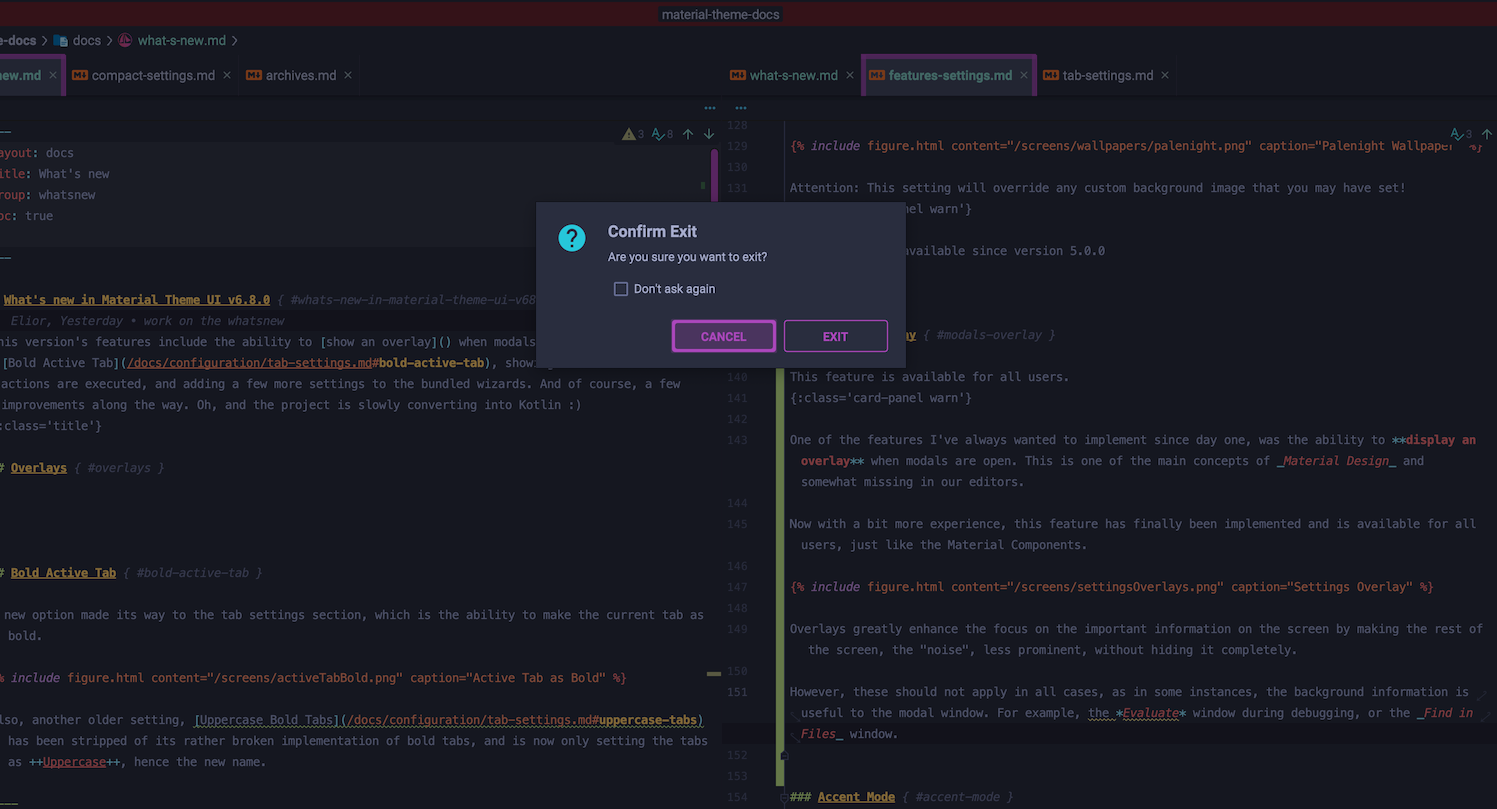Click the docs folder icon in the breadcrumb
This screenshot has height=809, width=1497.
pyautogui.click(x=60, y=40)
